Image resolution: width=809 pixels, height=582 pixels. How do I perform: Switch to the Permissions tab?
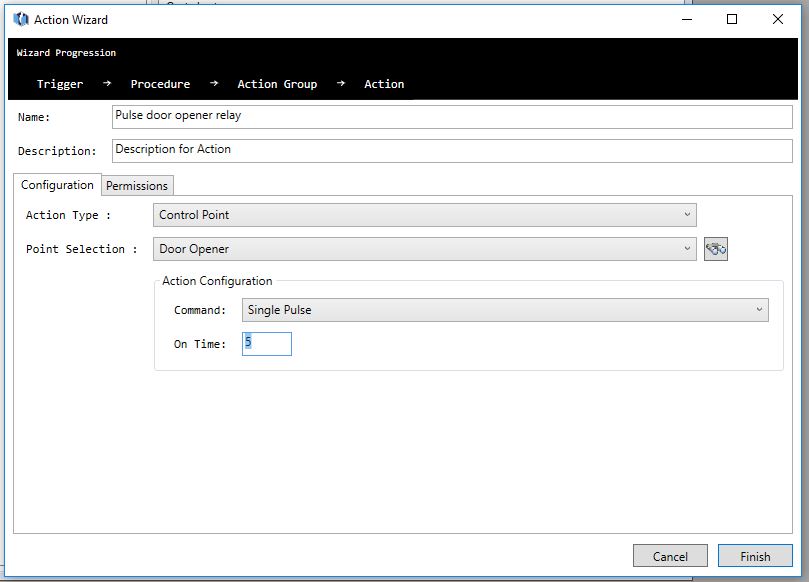pos(137,186)
